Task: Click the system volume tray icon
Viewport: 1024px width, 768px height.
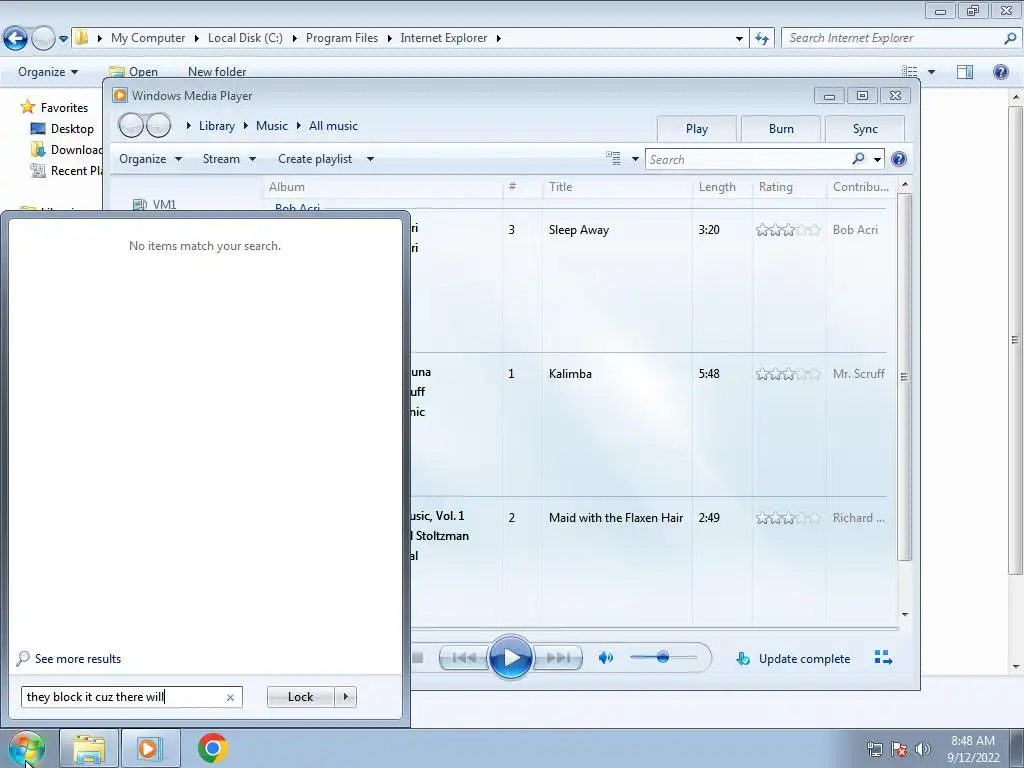Action: 922,749
